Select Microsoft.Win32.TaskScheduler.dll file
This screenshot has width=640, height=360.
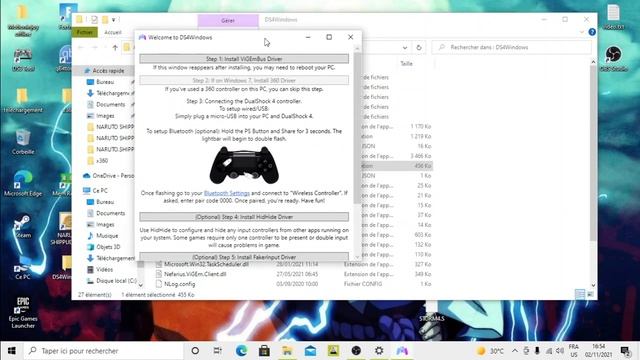tap(206, 264)
